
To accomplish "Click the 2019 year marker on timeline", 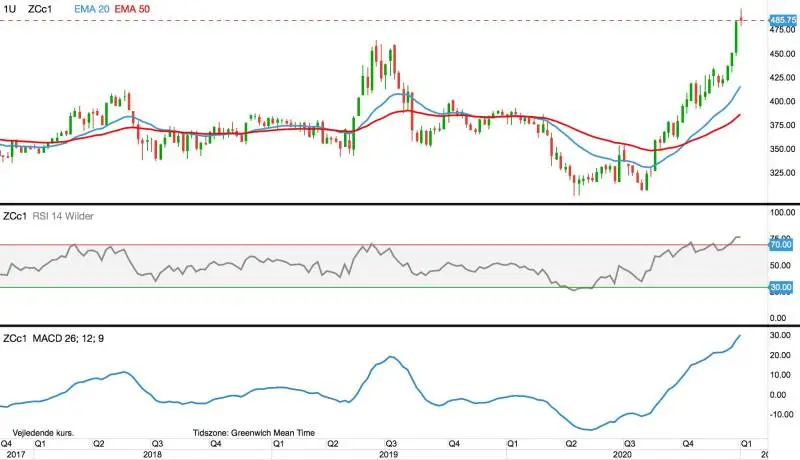I will click(x=388, y=454).
